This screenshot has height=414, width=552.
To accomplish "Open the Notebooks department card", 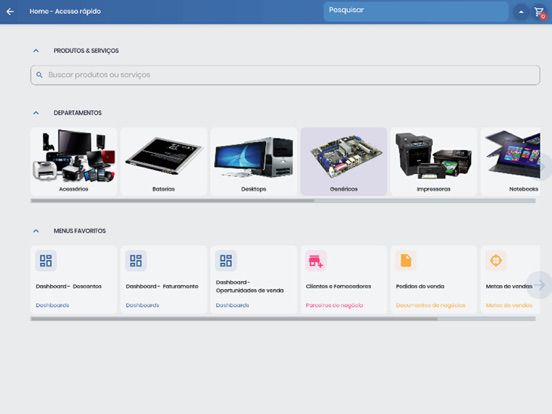I will pyautogui.click(x=510, y=162).
